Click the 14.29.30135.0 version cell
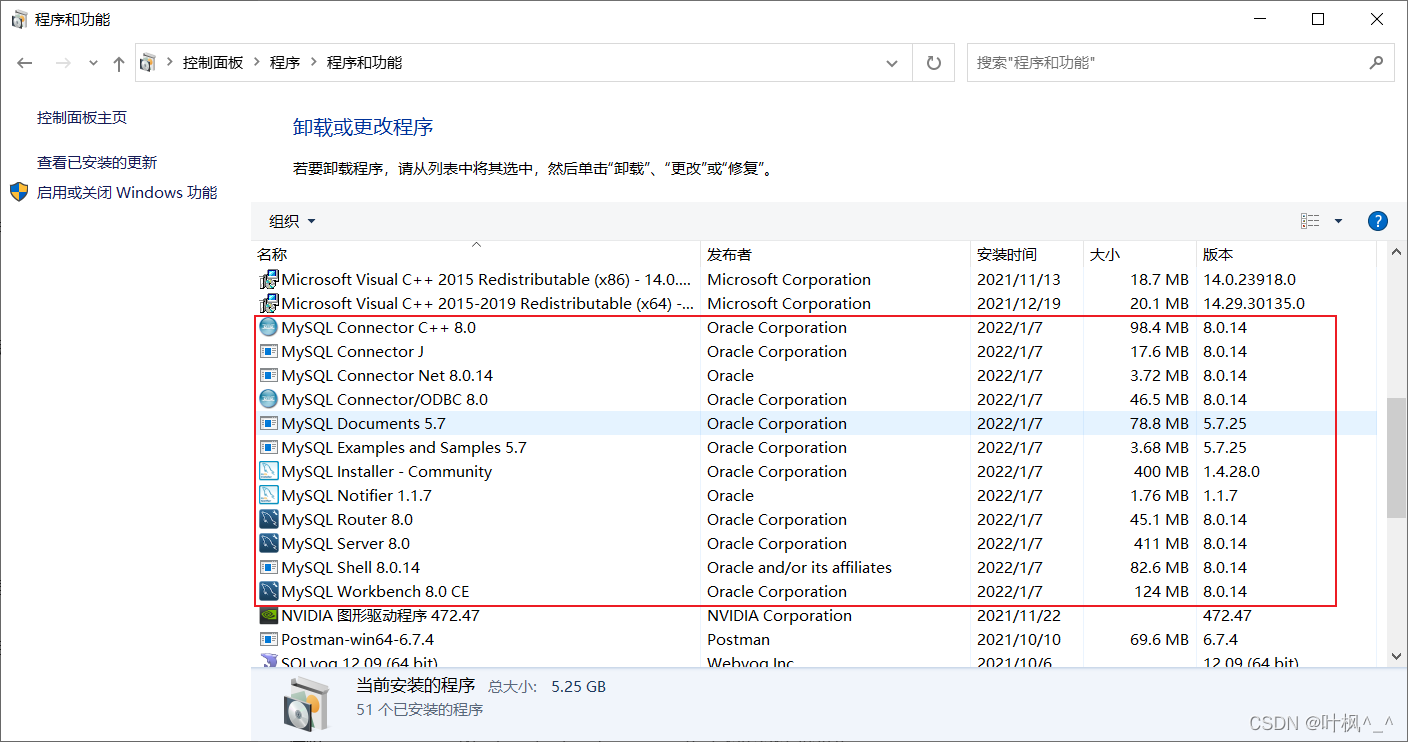1408x742 pixels. [x=1254, y=304]
